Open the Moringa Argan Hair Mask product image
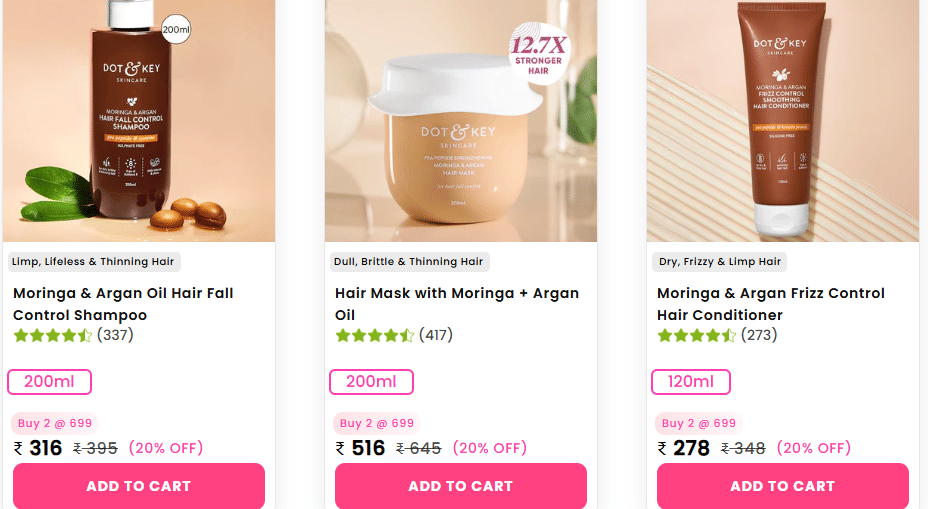 coord(460,121)
